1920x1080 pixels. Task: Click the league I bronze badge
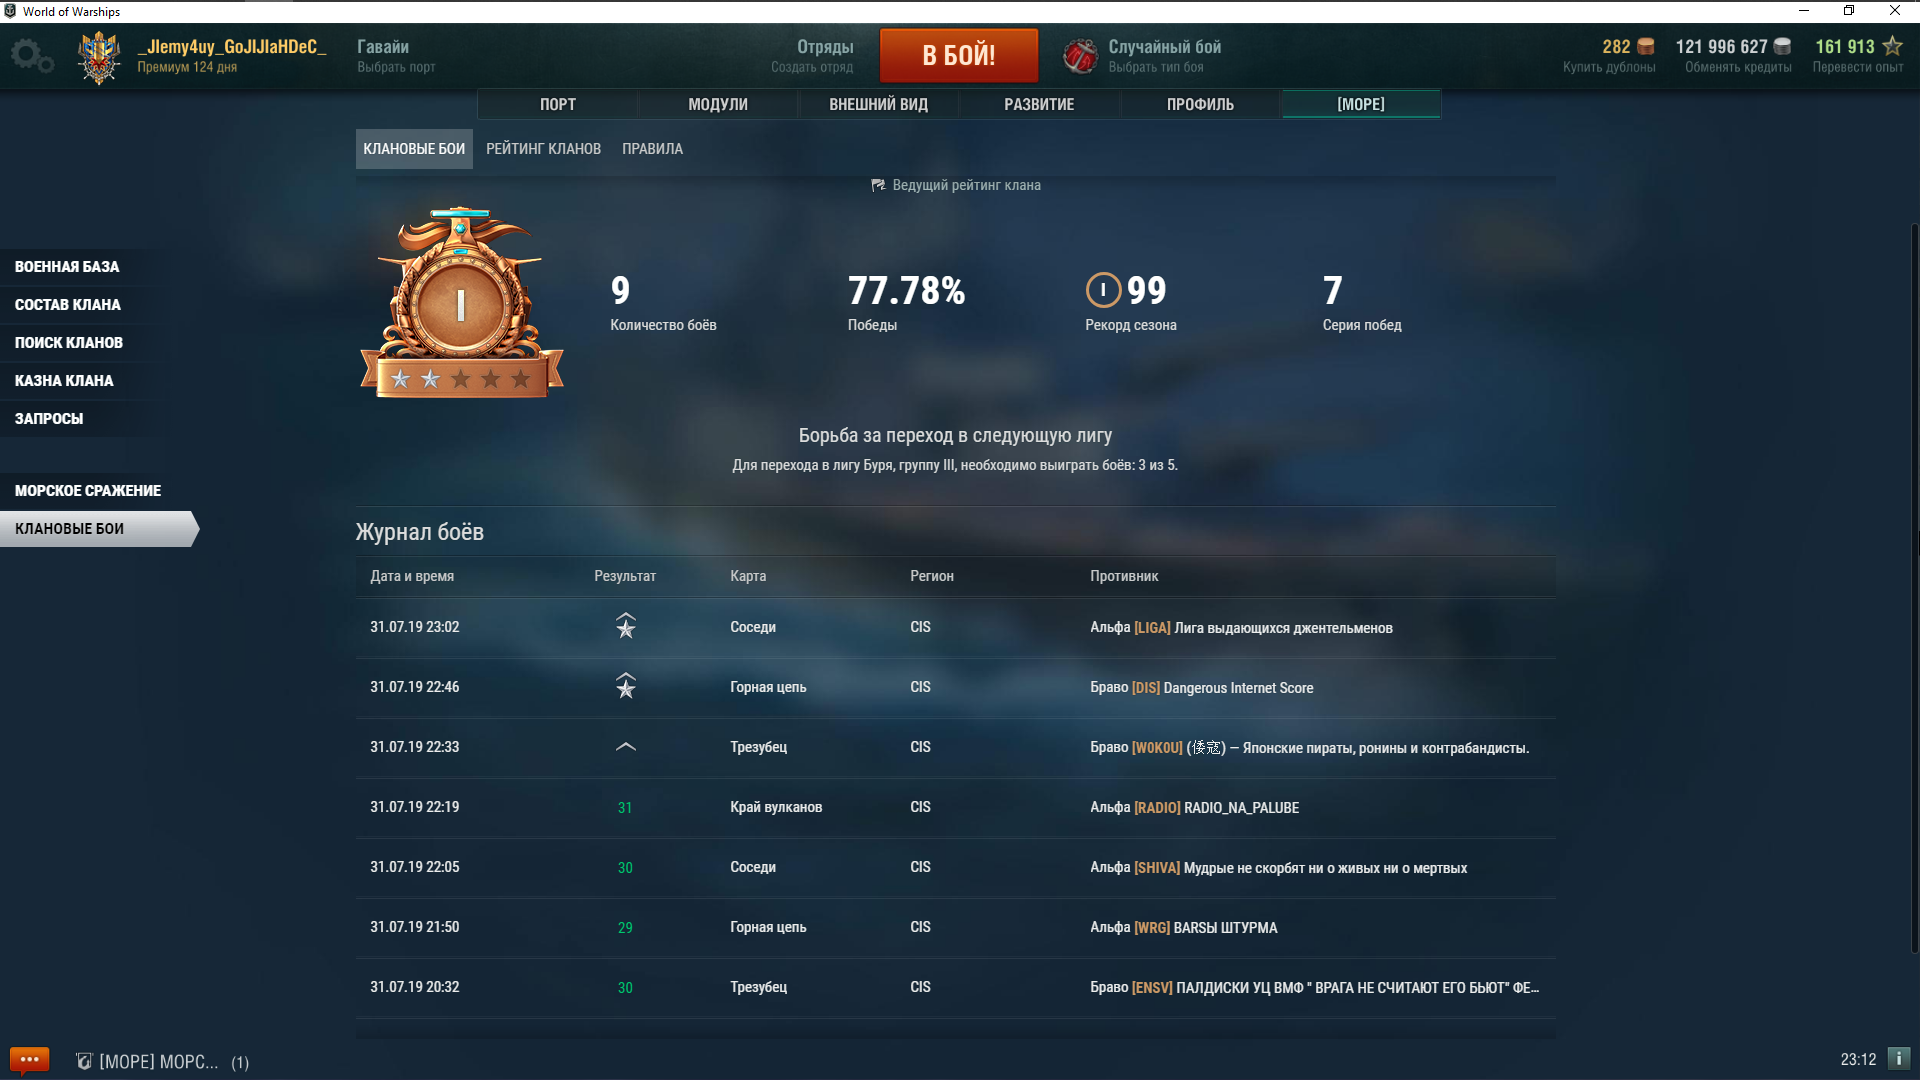[x=461, y=305]
